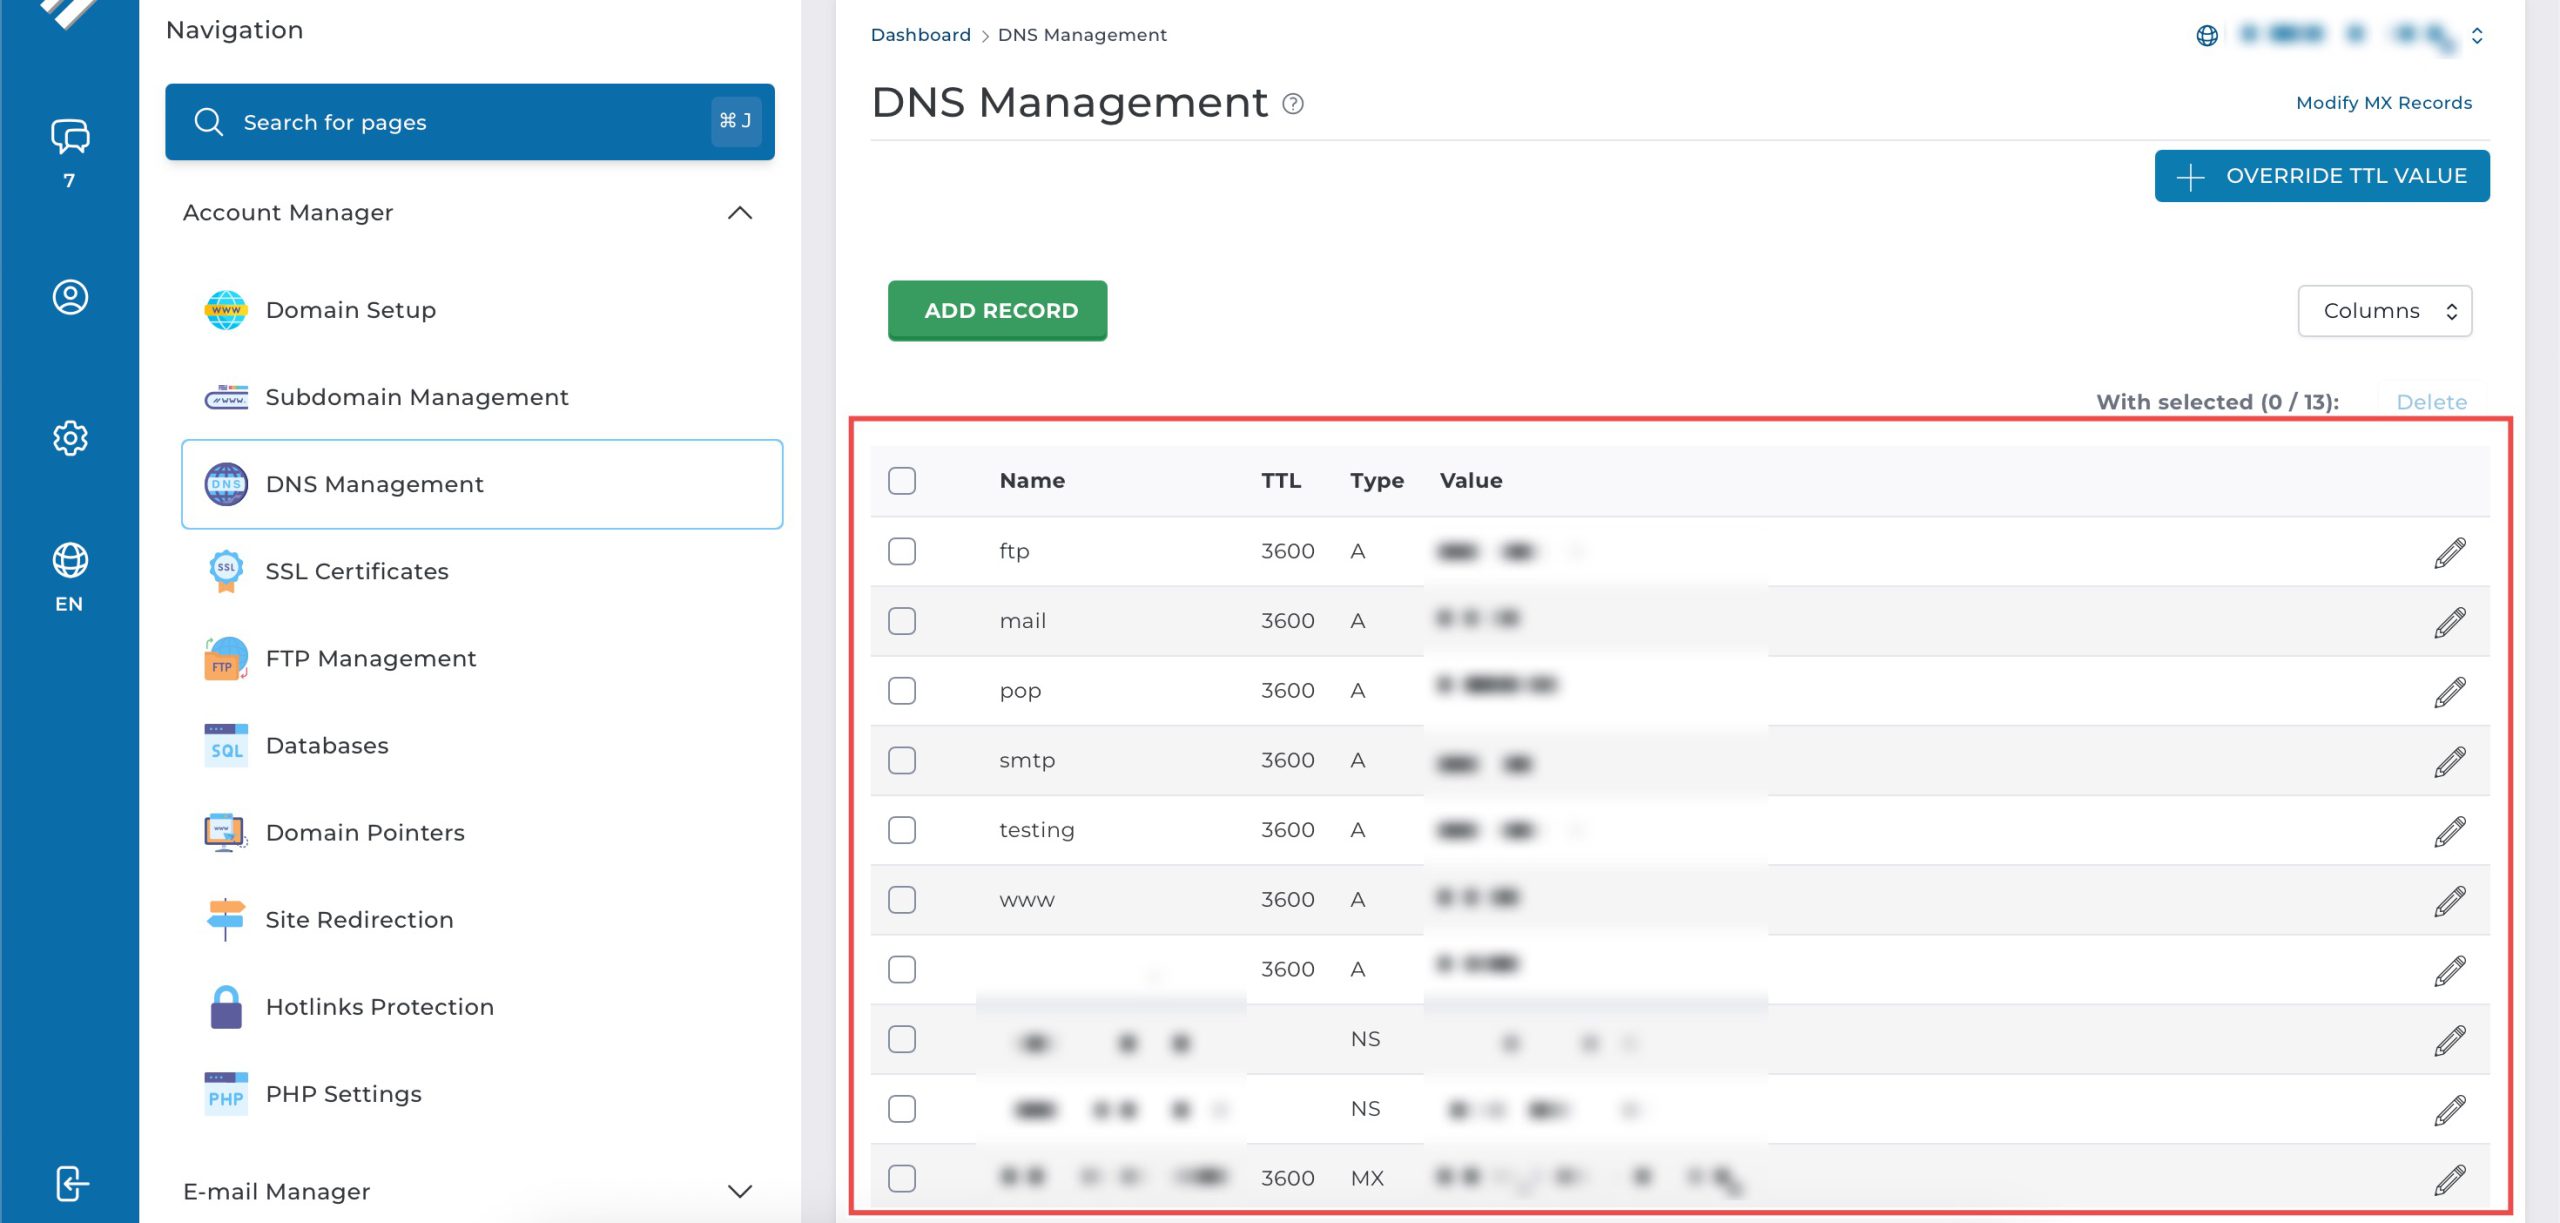Open the settings gear icon

69,438
